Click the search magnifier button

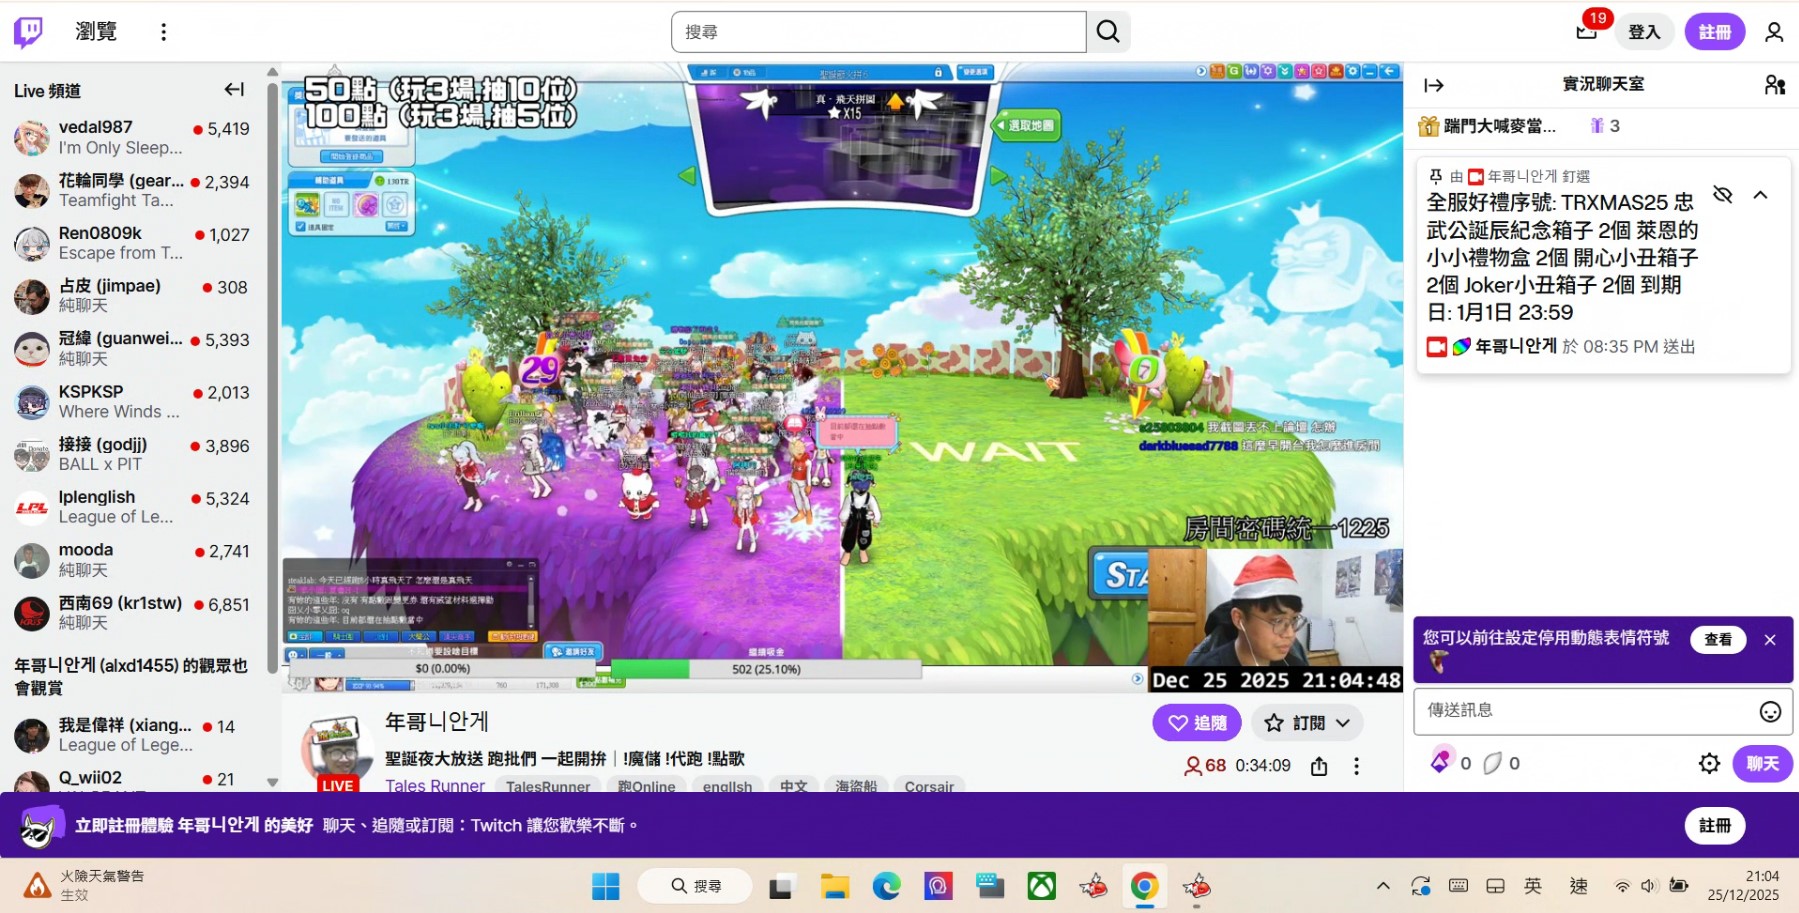point(1108,32)
